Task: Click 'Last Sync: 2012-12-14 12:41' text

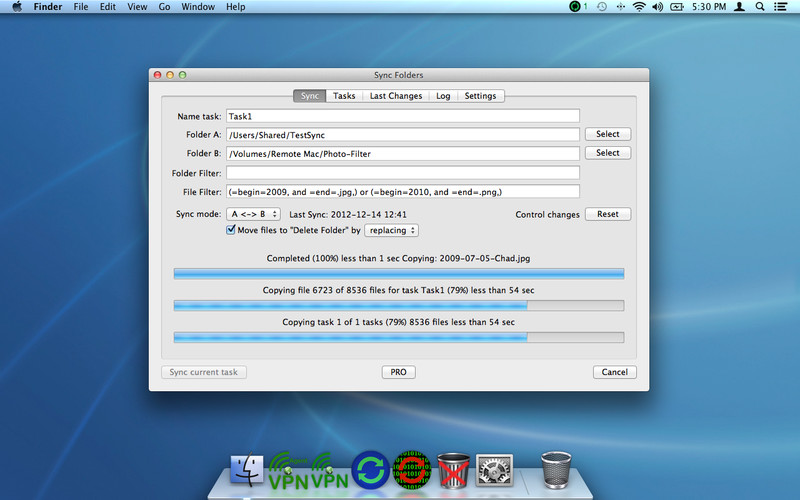Action: [x=348, y=215]
